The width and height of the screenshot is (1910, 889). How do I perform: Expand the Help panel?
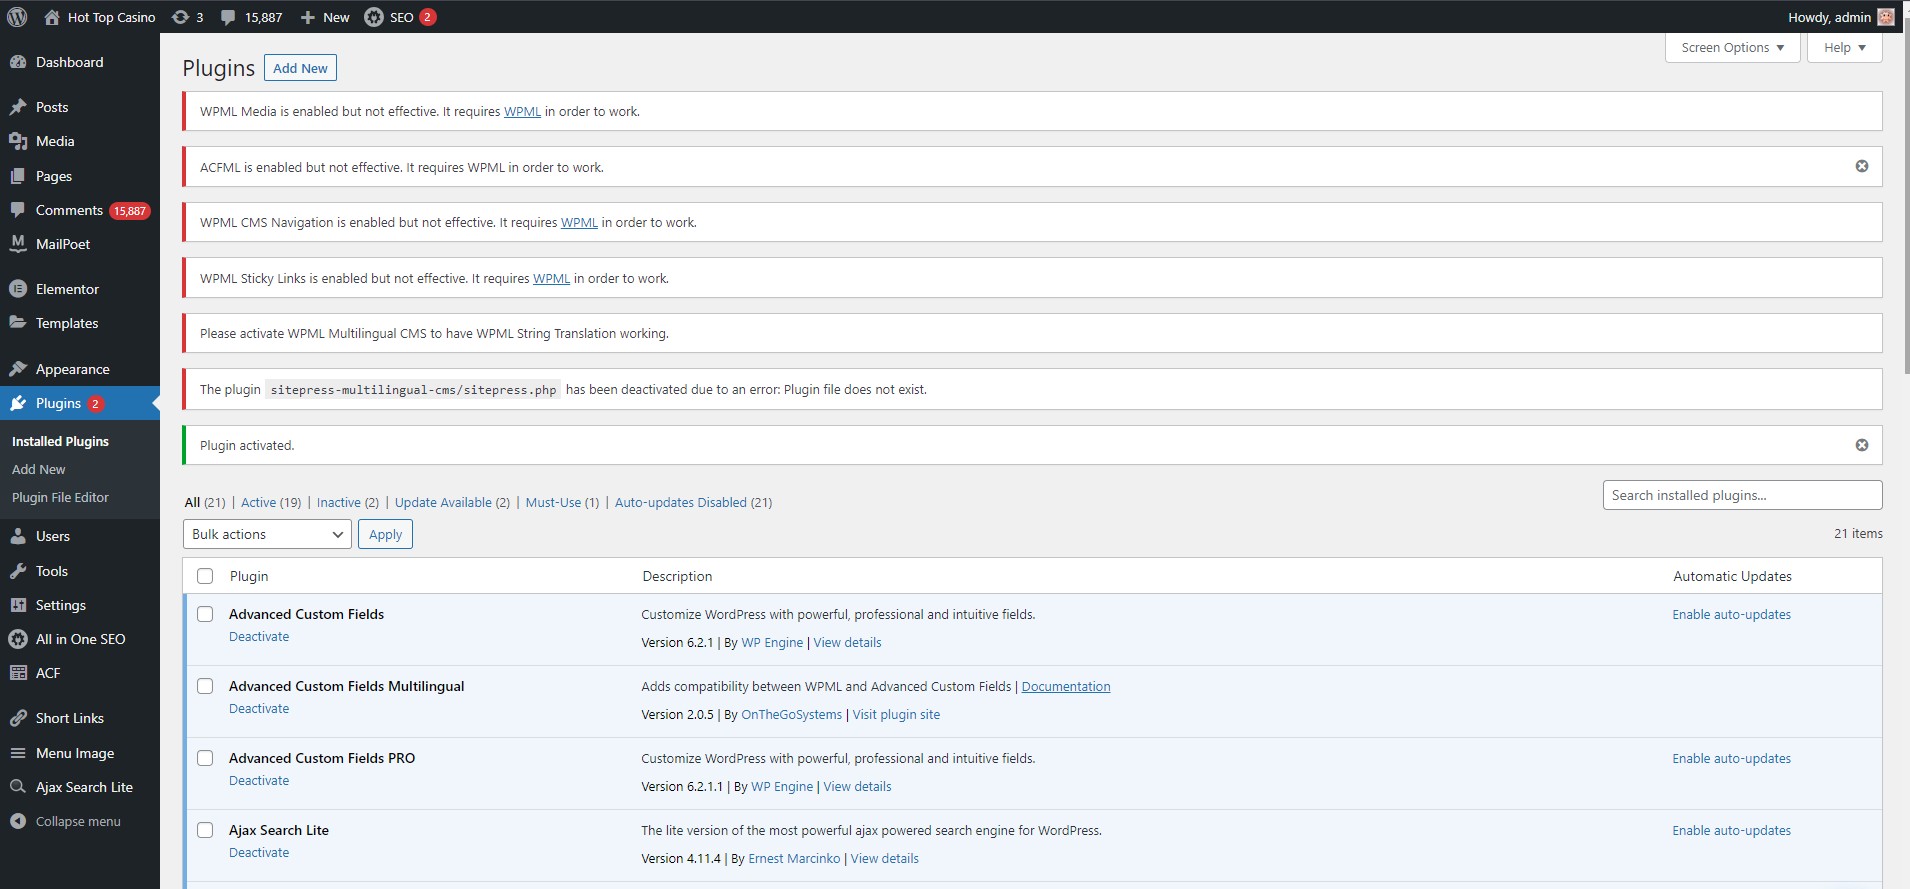pos(1844,47)
